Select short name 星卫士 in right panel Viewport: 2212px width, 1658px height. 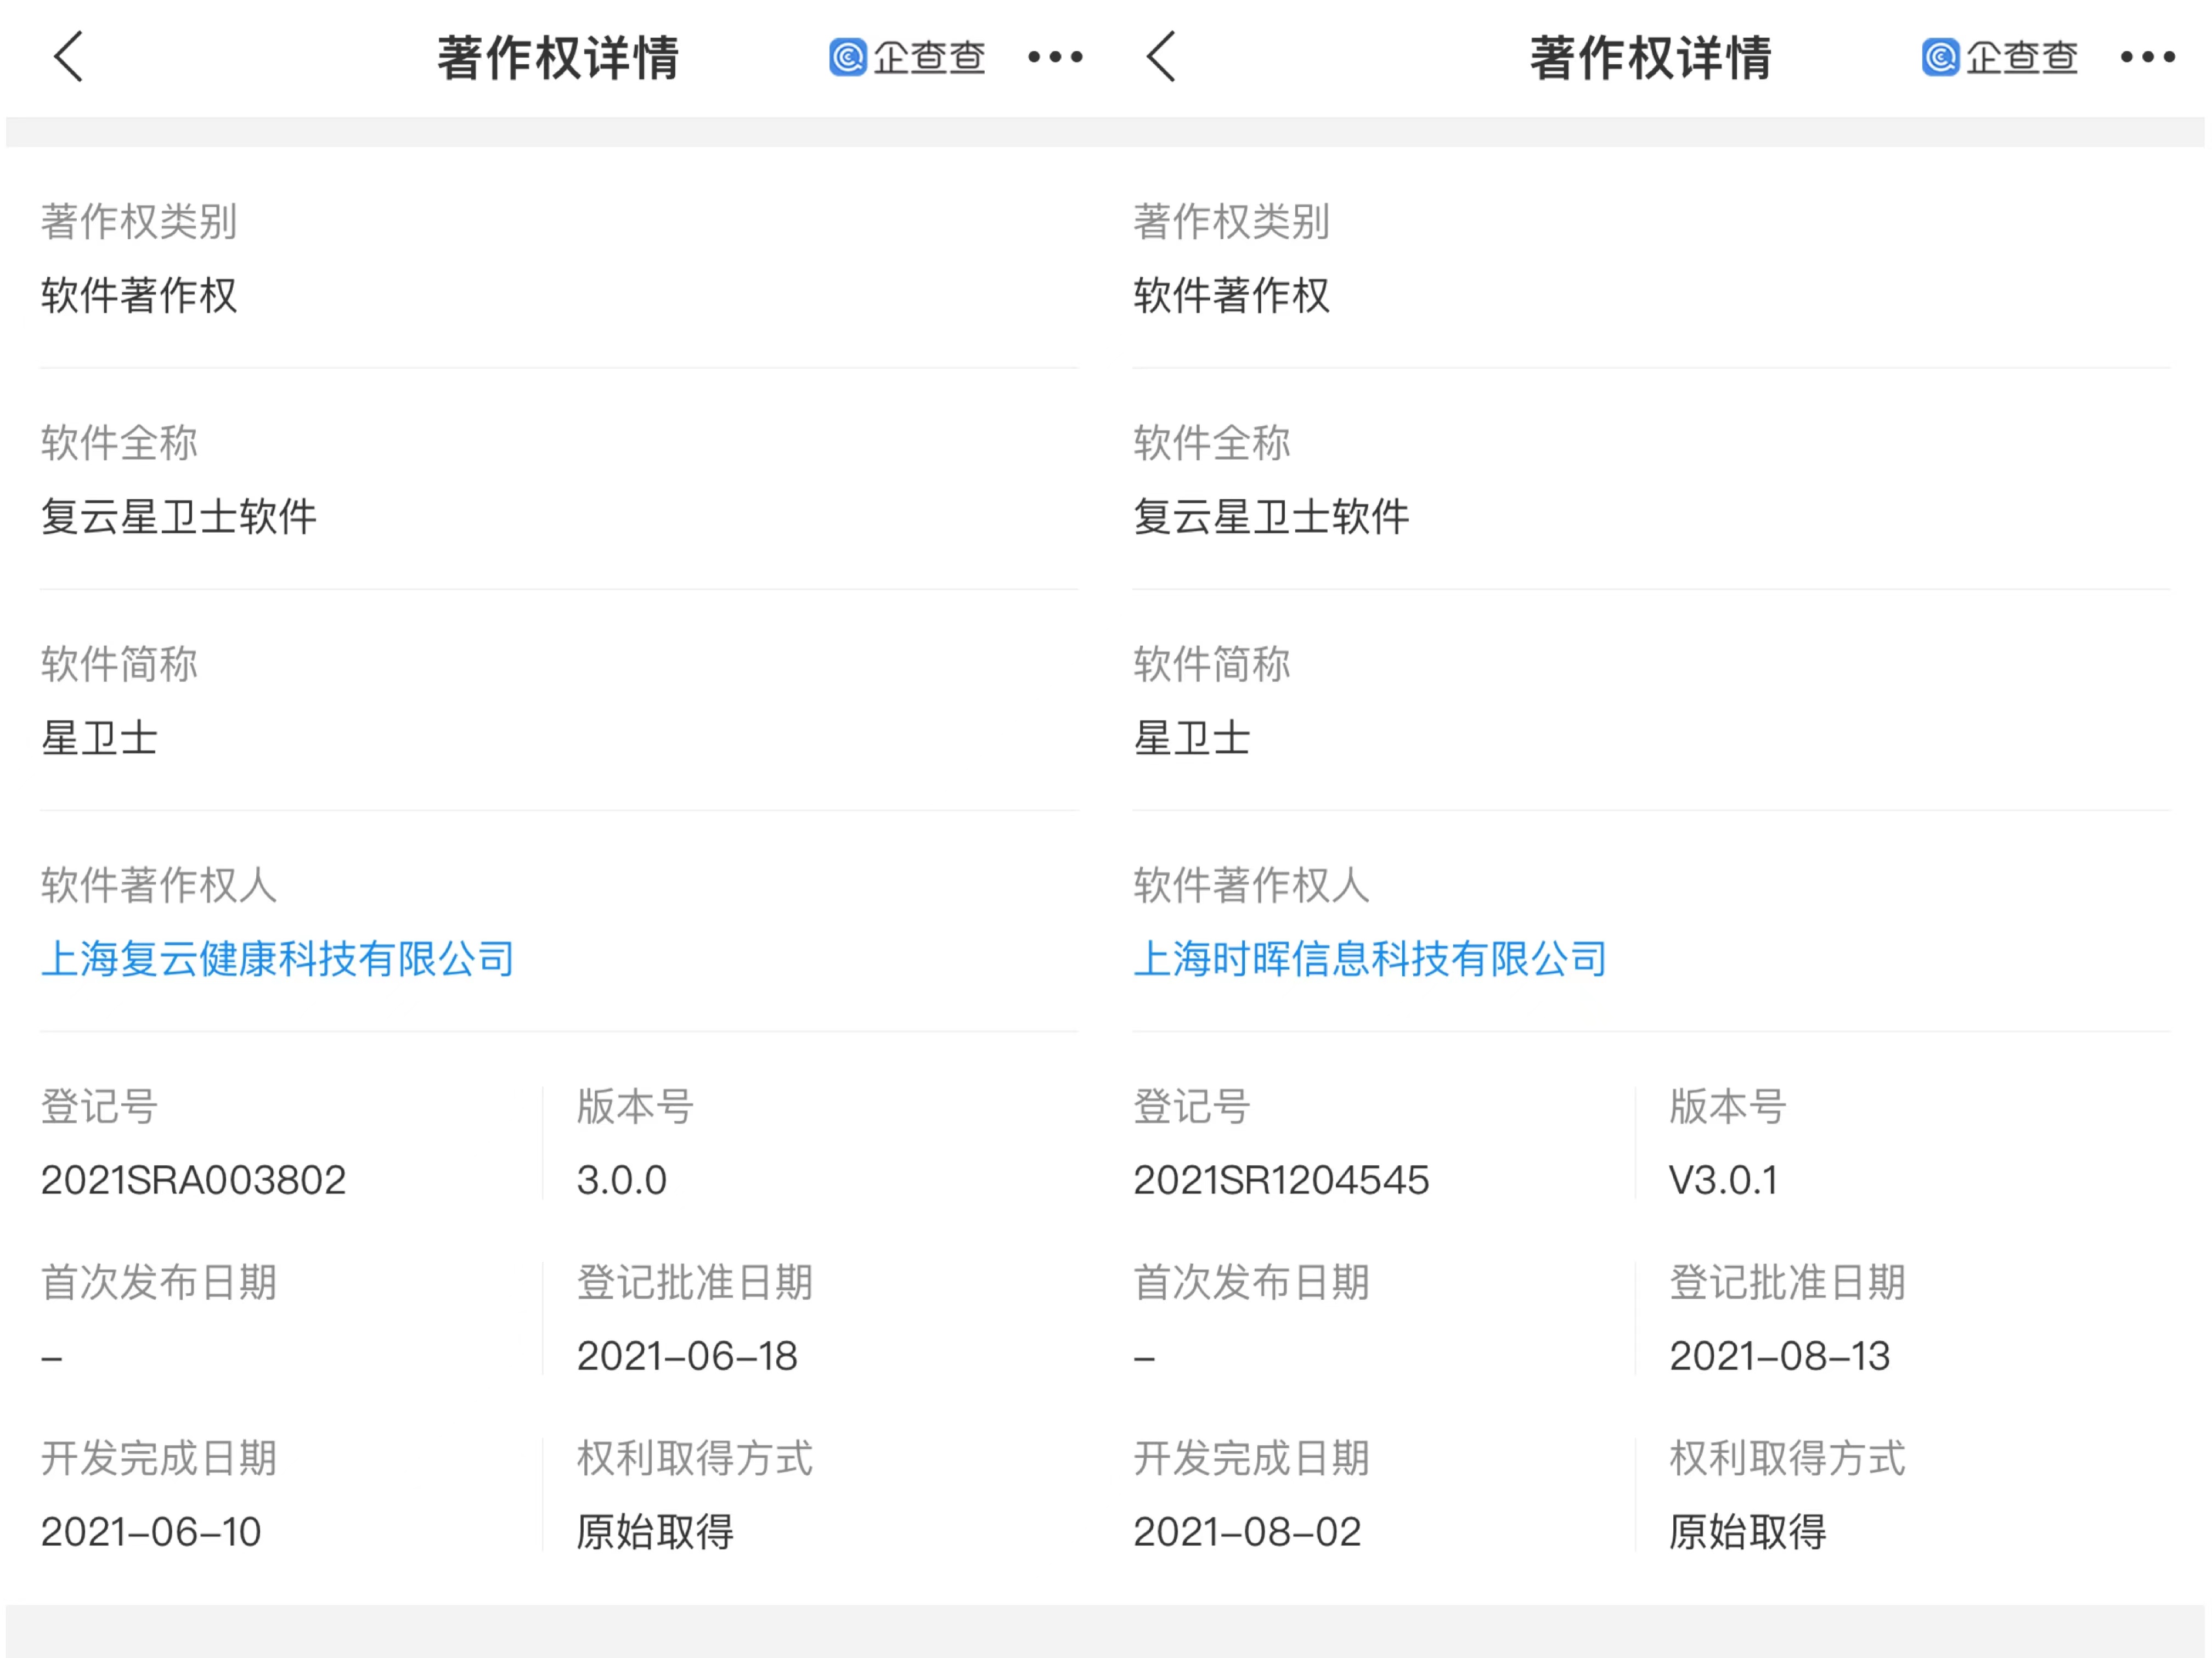tap(1192, 738)
